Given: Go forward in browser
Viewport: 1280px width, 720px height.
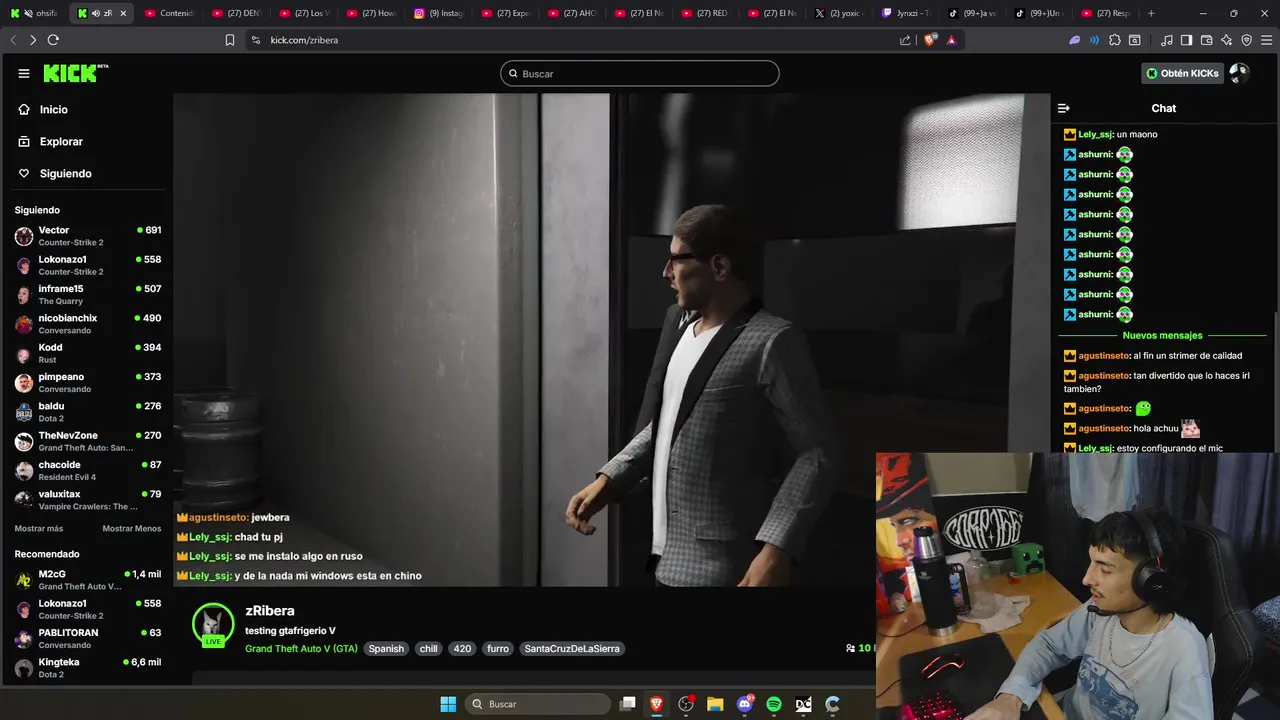Looking at the screenshot, I should click(x=33, y=40).
